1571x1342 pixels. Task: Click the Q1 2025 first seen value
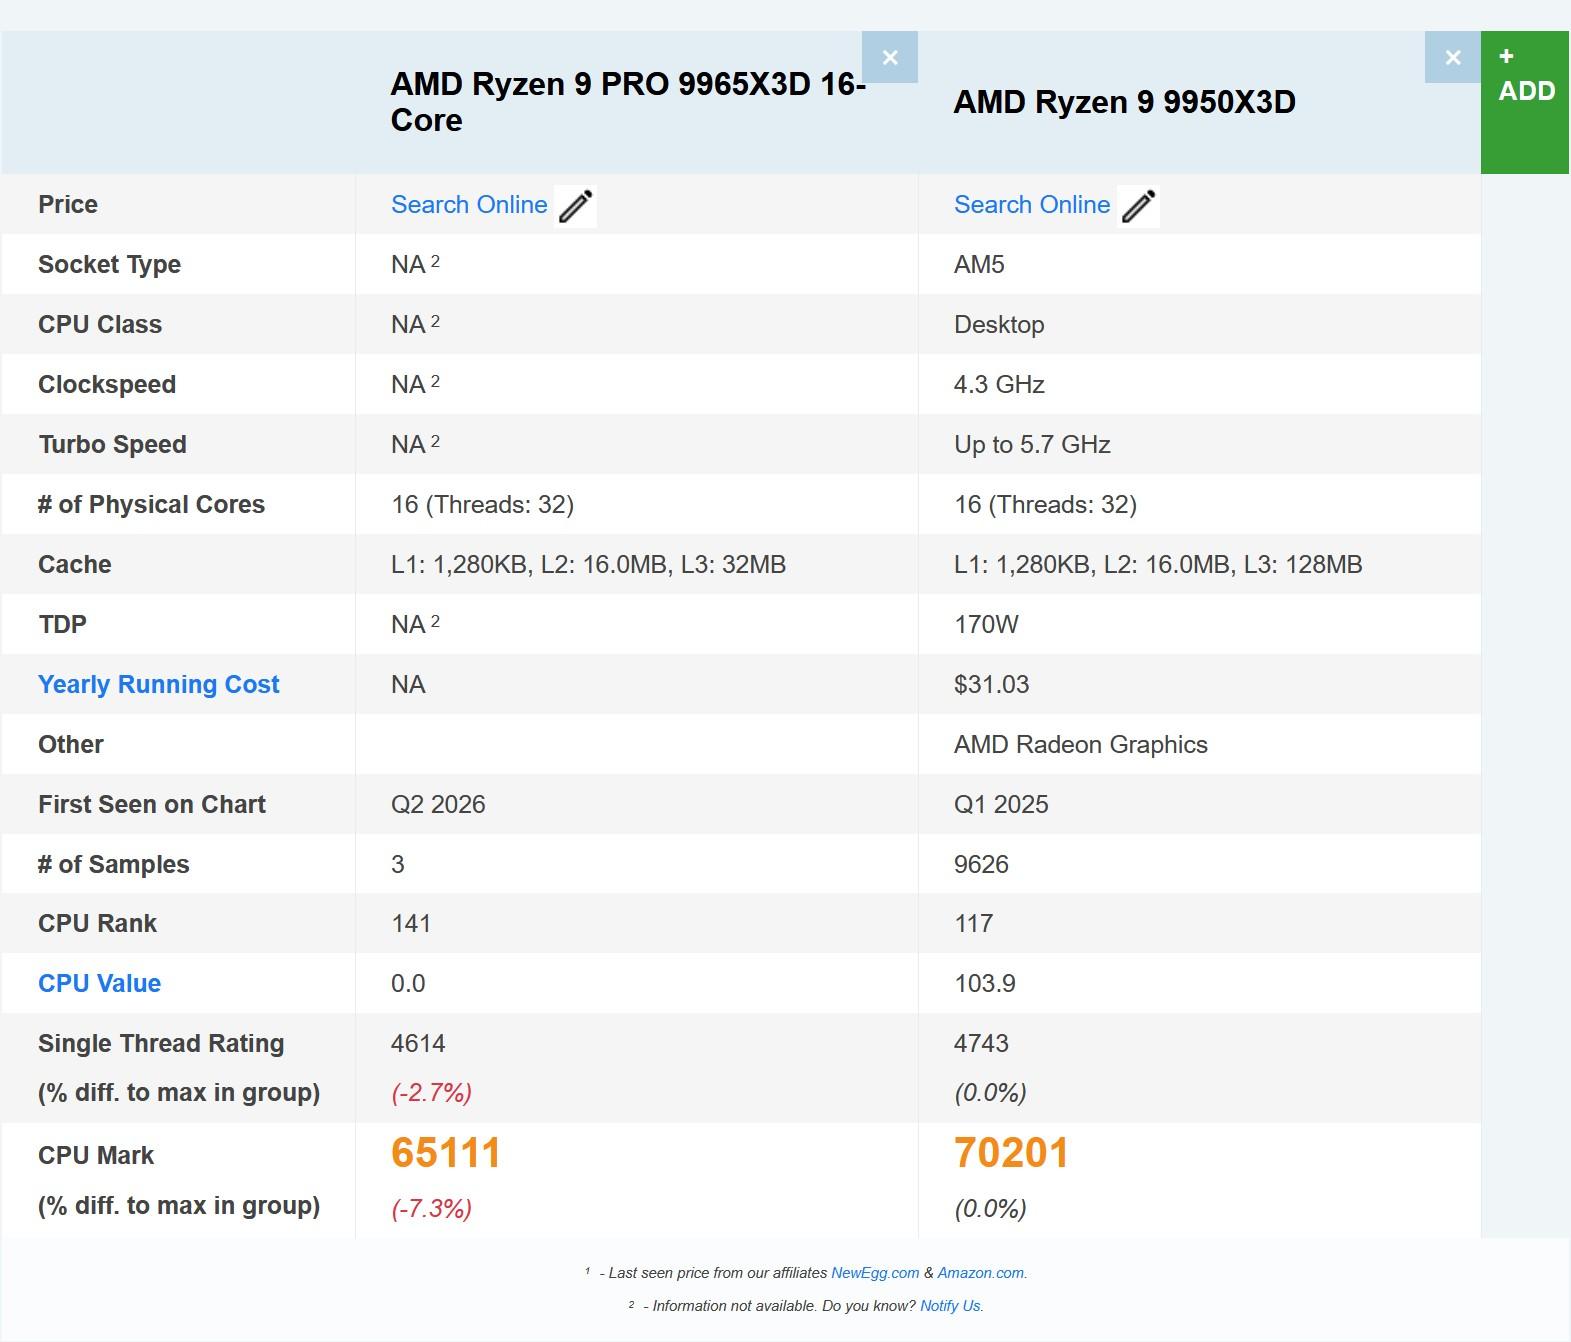coord(1001,804)
